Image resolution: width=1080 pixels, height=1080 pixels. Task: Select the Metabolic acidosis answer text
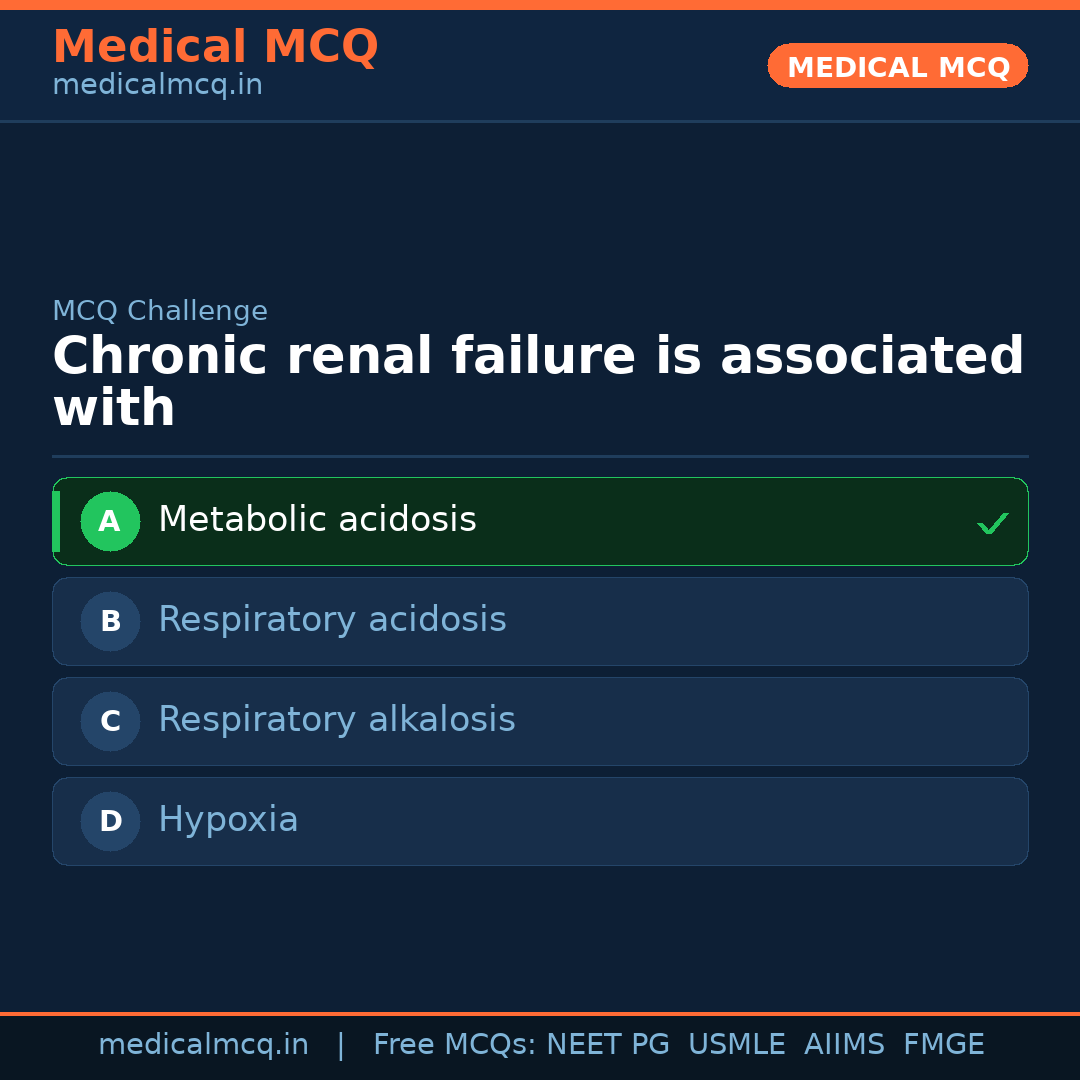tap(317, 520)
